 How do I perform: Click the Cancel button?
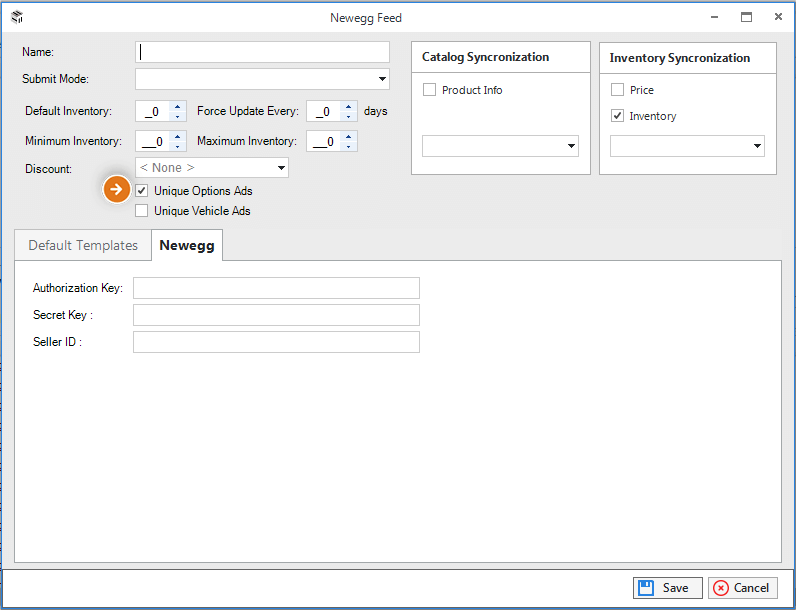[743, 588]
